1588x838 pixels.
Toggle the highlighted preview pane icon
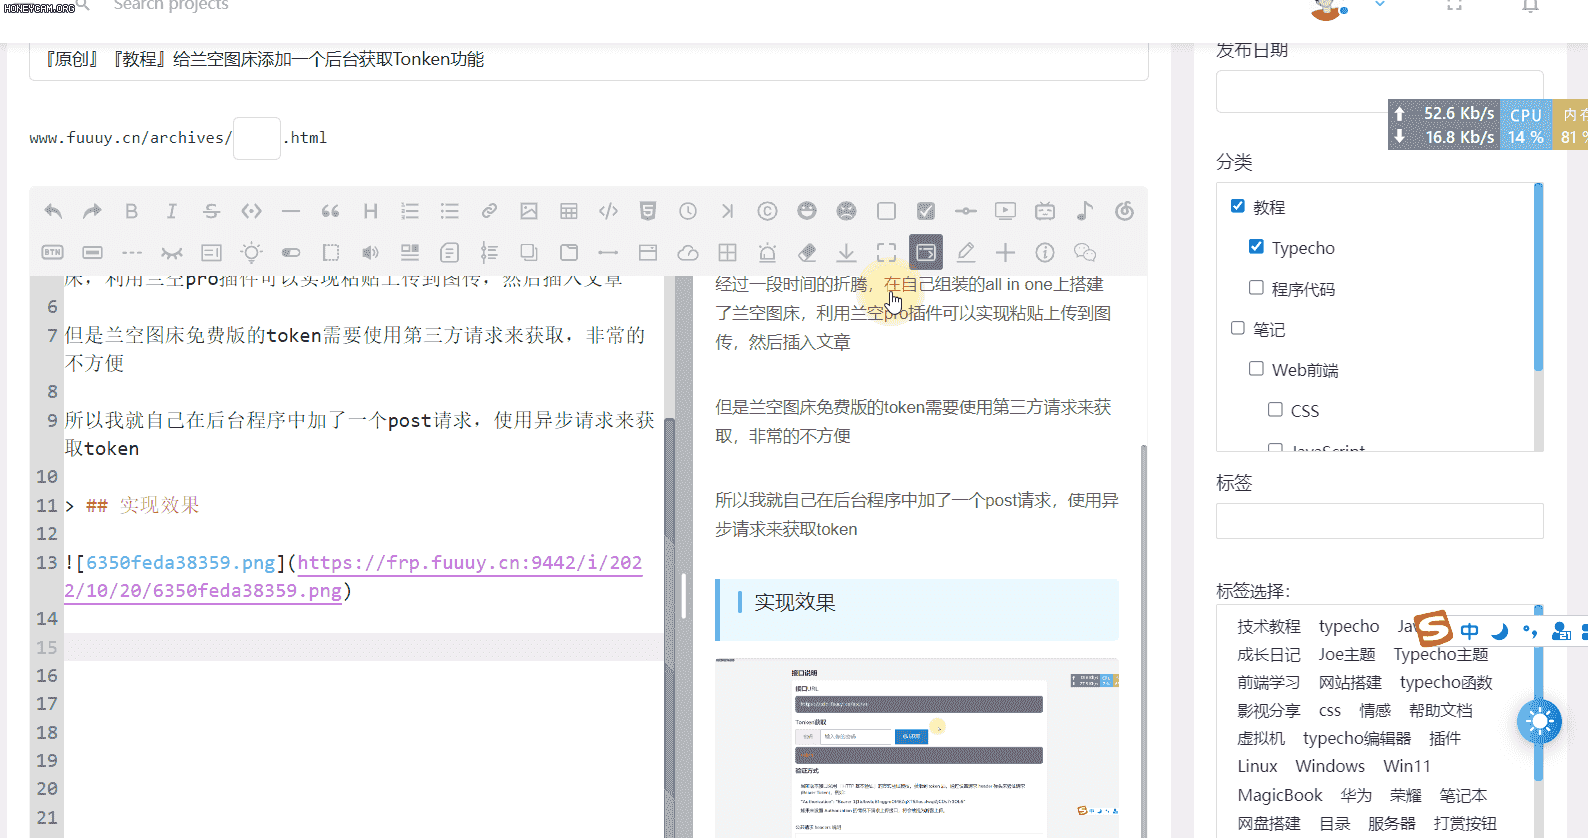926,252
